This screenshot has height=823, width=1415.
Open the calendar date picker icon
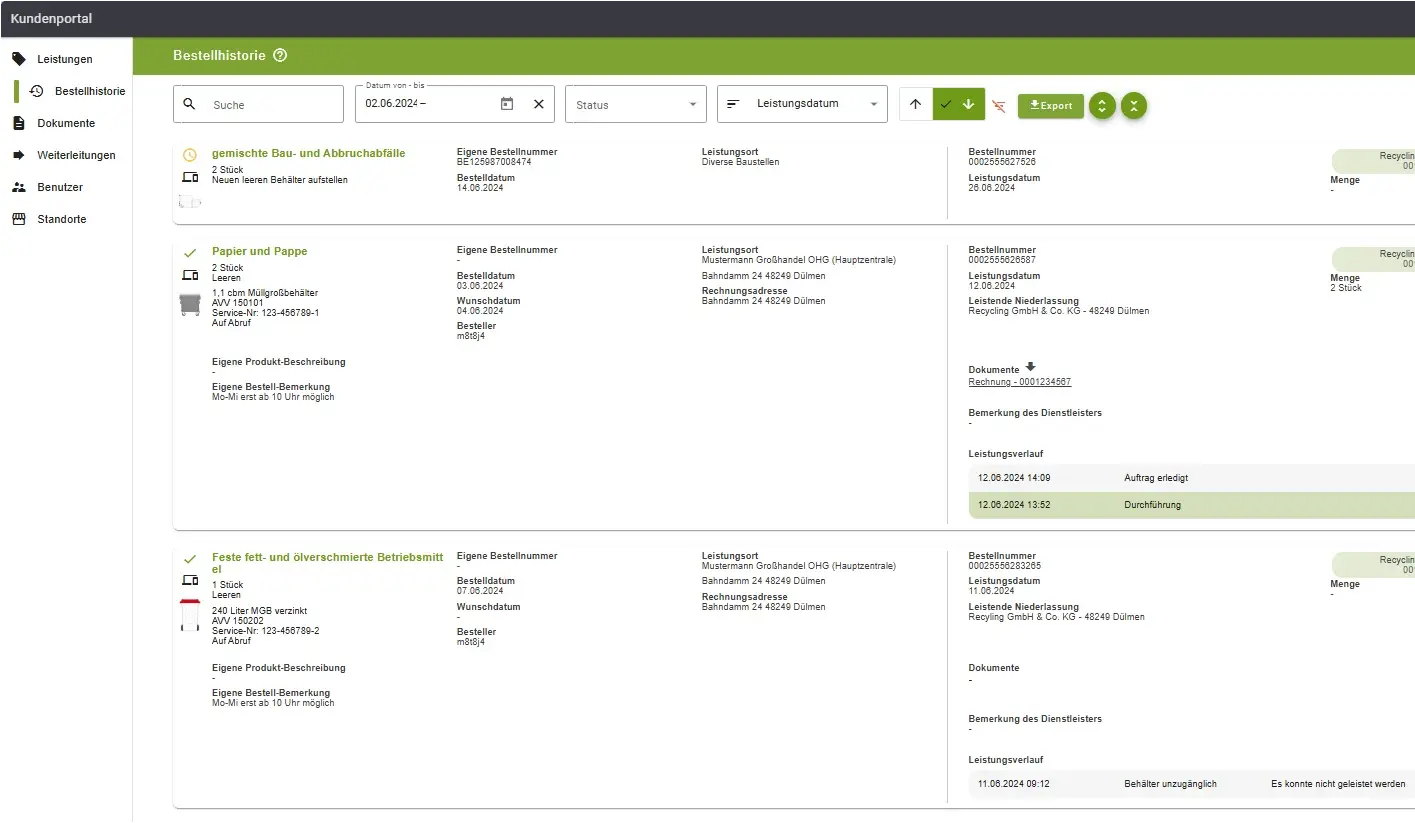point(507,104)
